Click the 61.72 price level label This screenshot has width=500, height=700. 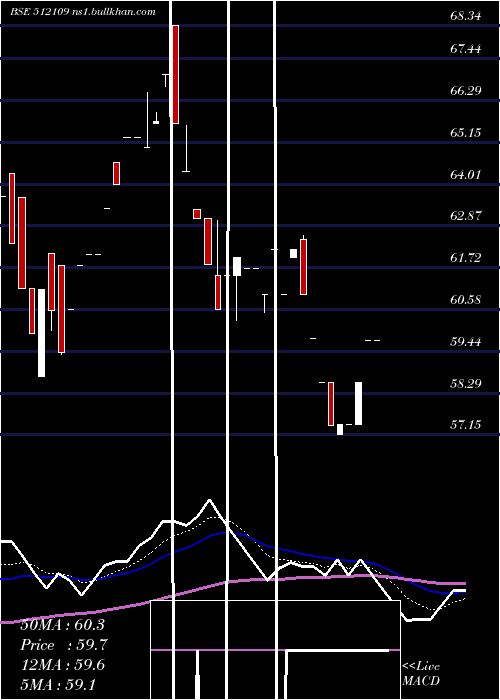[x=466, y=258]
